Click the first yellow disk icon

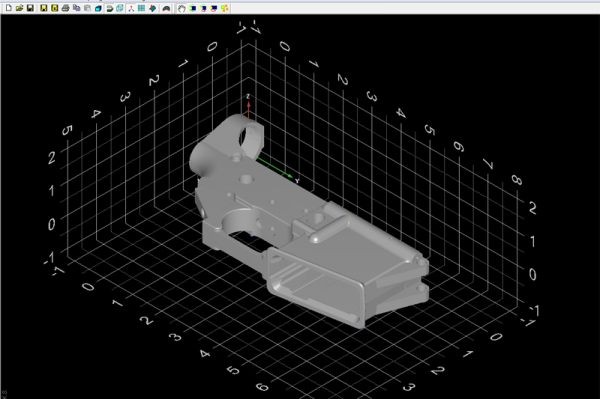coord(44,8)
